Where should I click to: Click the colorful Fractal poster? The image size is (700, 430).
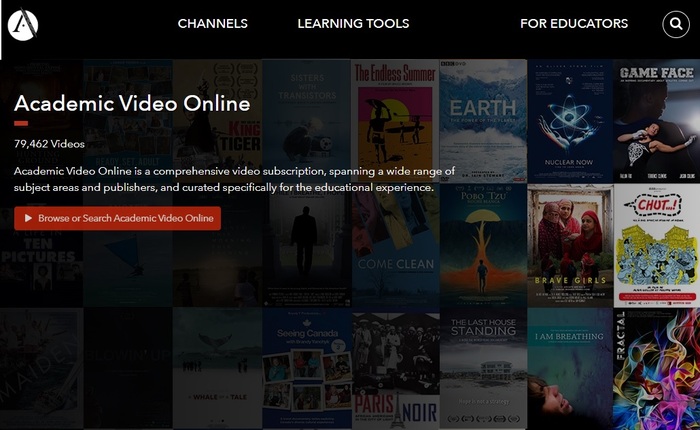click(656, 368)
